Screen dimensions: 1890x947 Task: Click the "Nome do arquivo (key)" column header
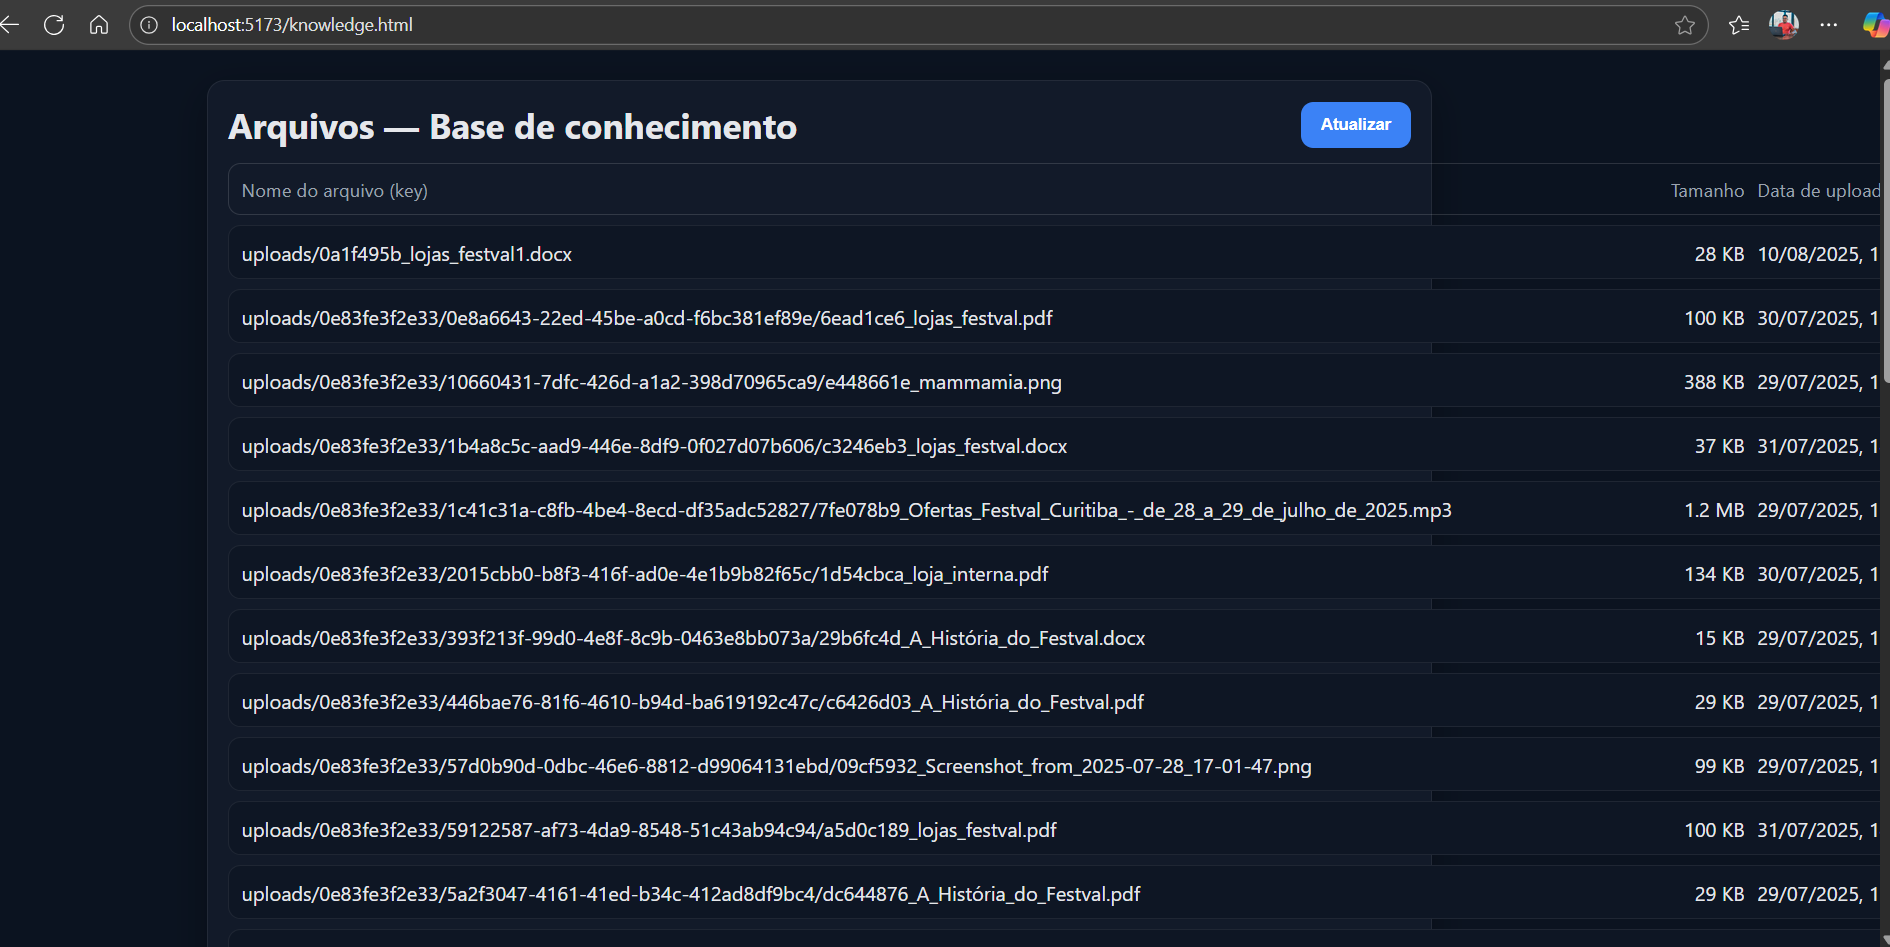point(334,191)
